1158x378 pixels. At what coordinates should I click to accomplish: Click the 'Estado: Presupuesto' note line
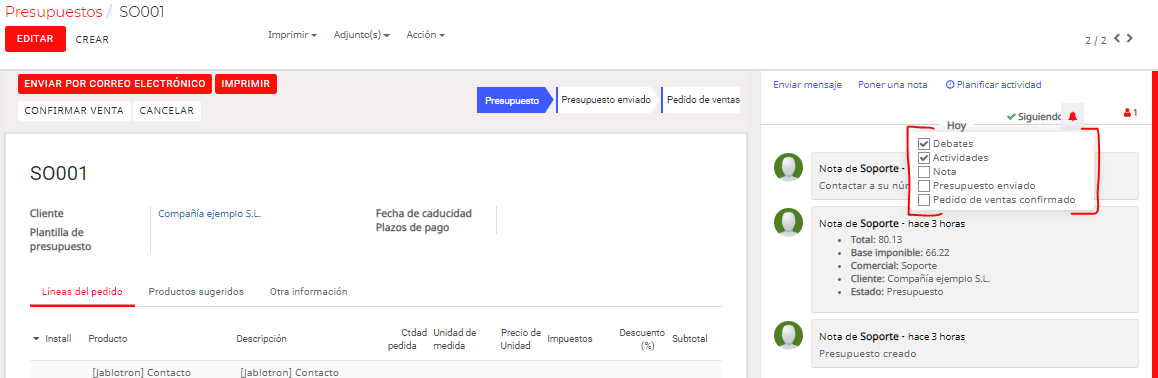tap(897, 292)
